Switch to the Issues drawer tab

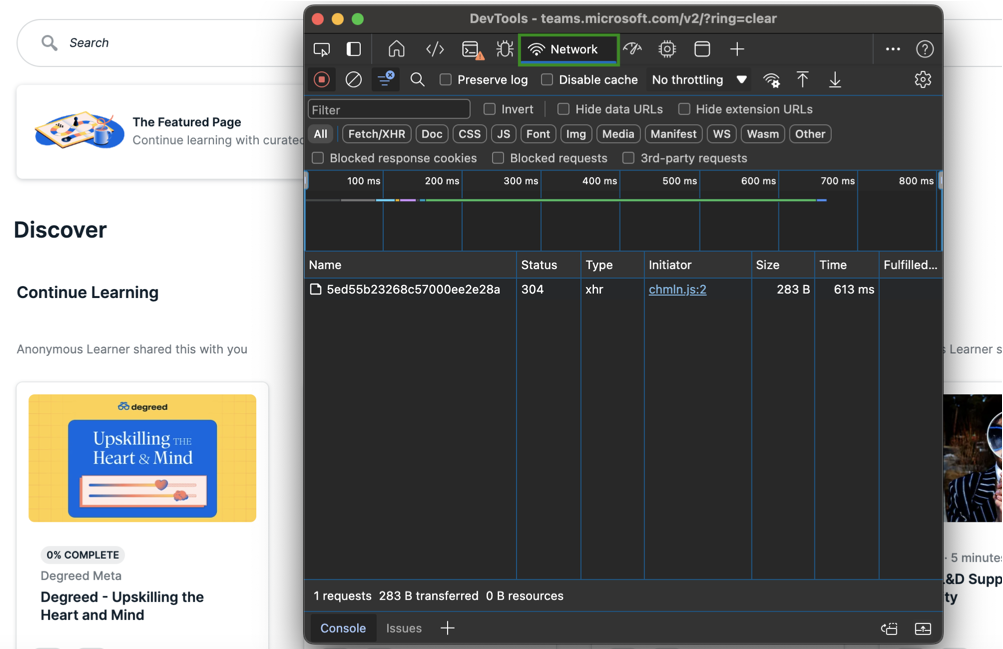[404, 629]
